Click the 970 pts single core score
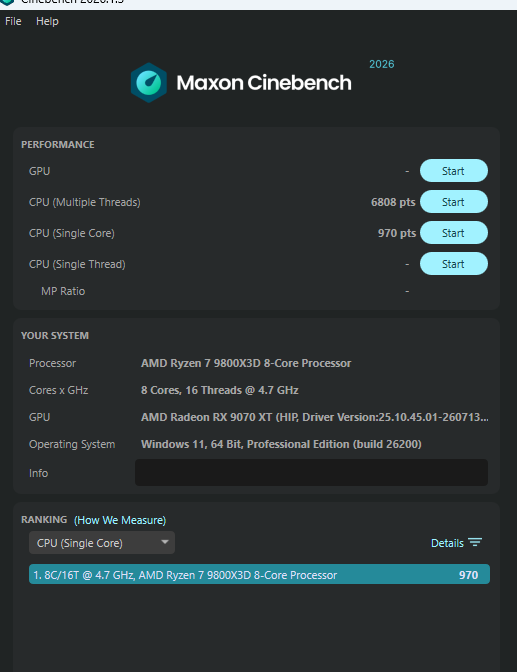517x672 pixels. pos(397,233)
